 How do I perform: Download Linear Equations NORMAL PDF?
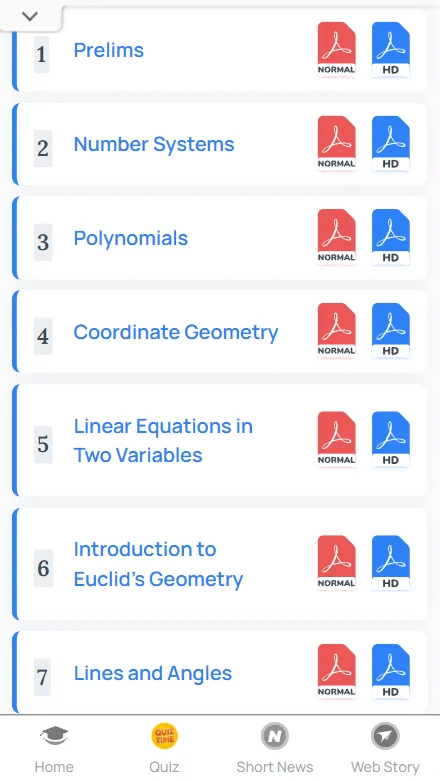pos(337,439)
